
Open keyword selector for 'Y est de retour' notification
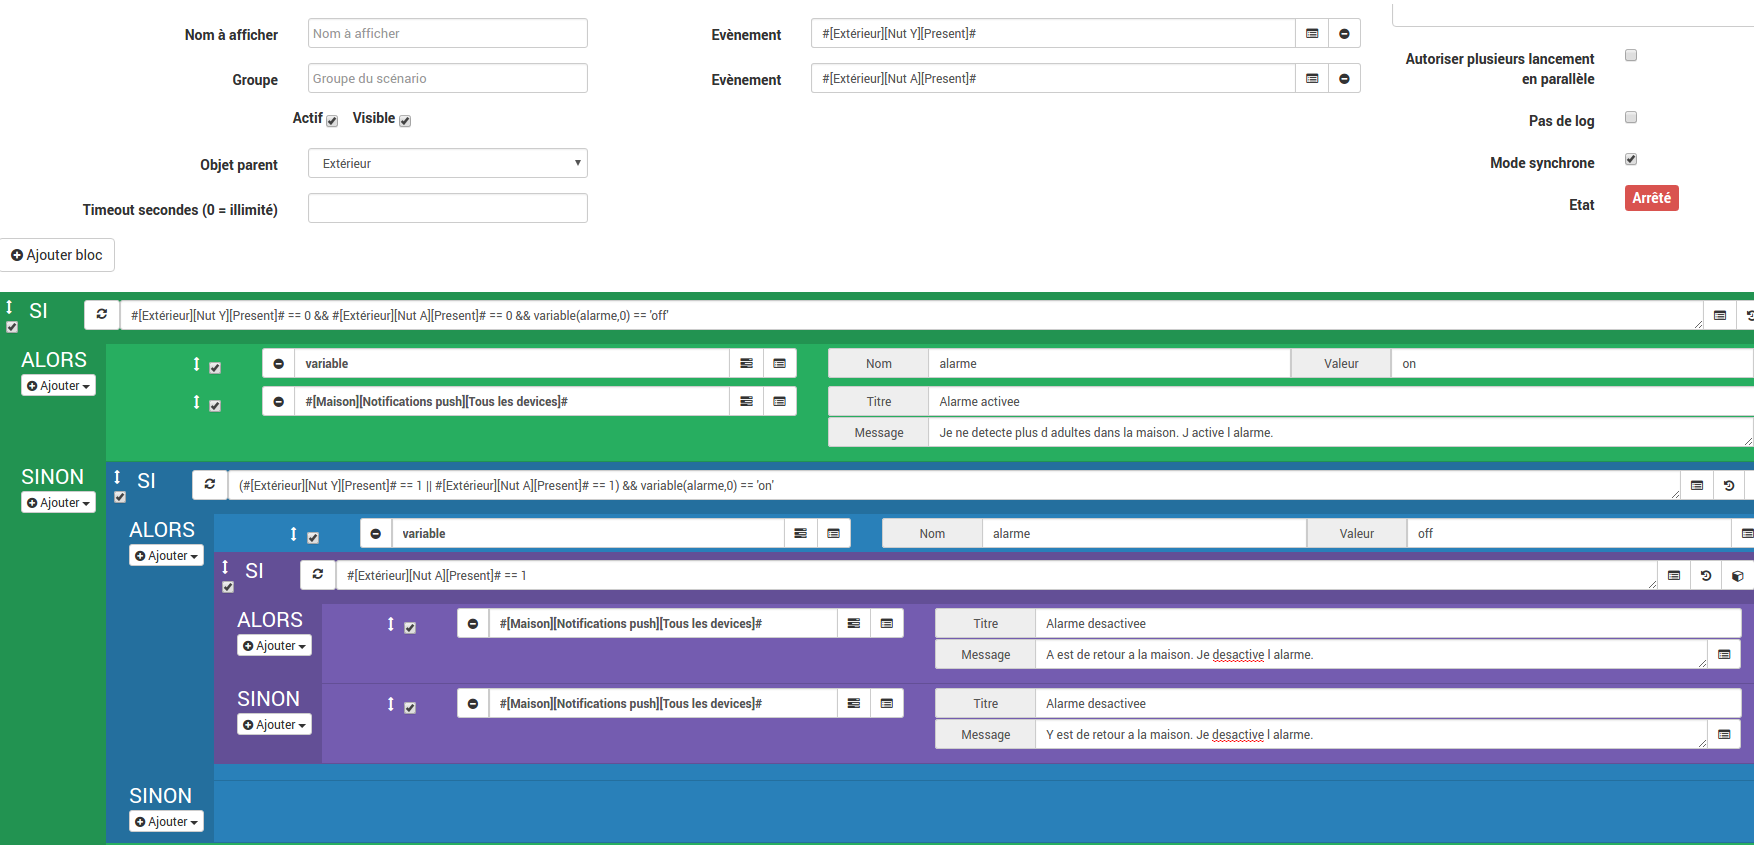pos(853,704)
